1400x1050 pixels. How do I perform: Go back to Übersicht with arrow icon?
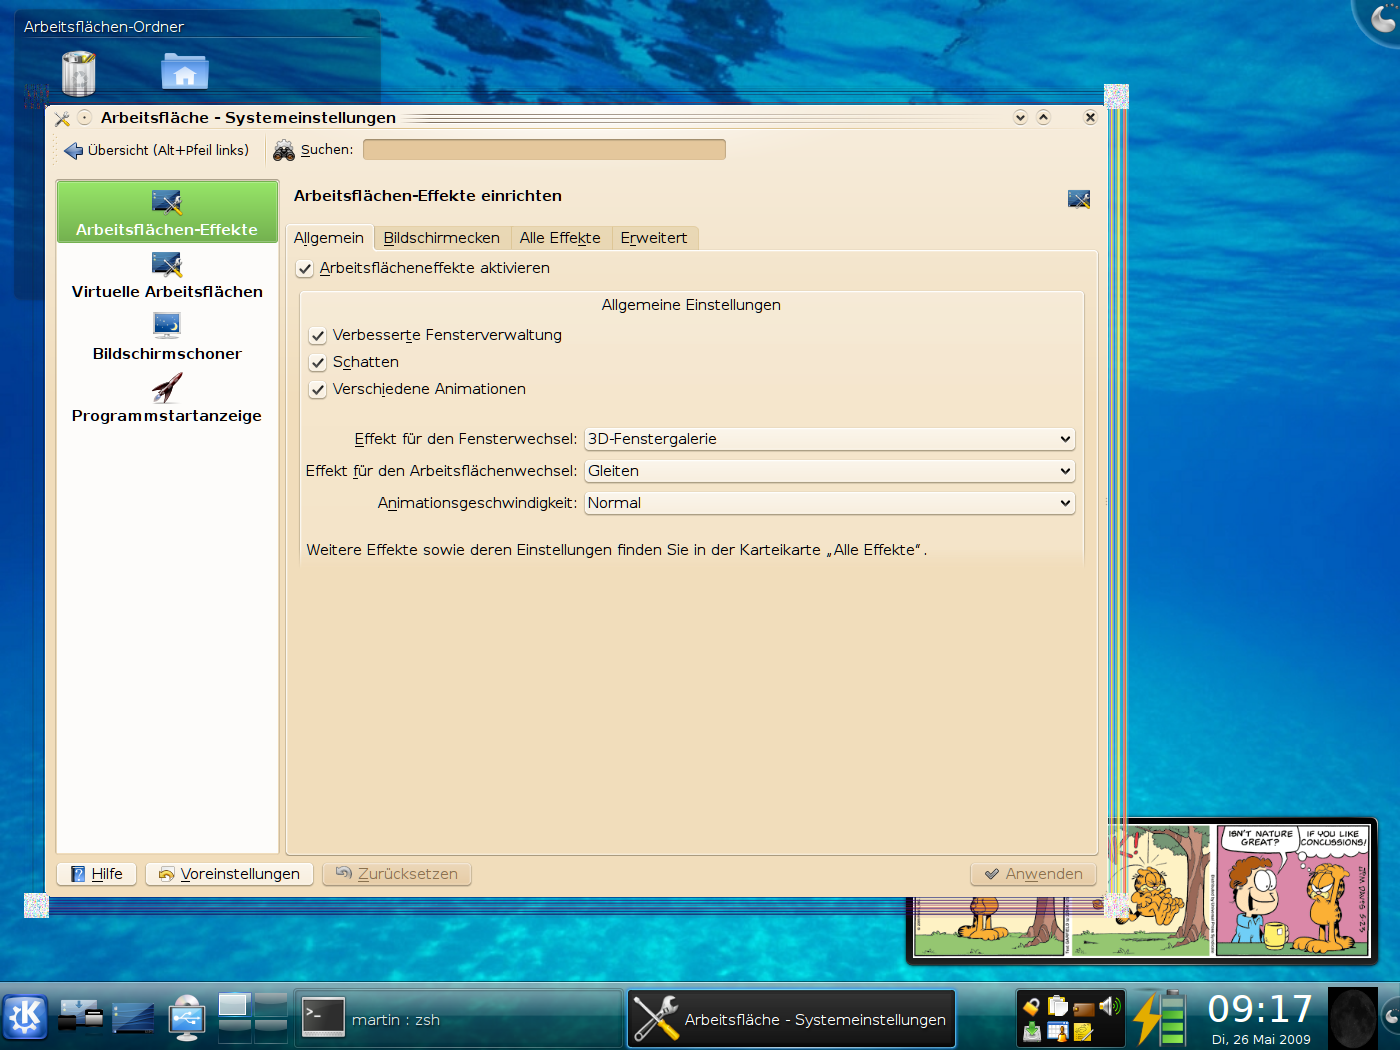tap(156, 150)
